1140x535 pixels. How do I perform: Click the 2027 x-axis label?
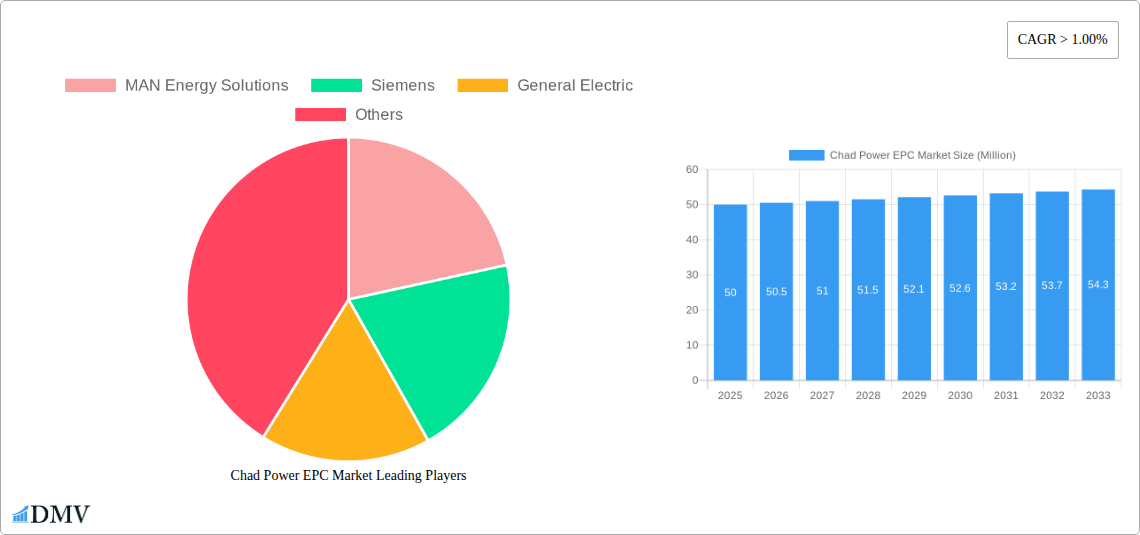point(822,396)
